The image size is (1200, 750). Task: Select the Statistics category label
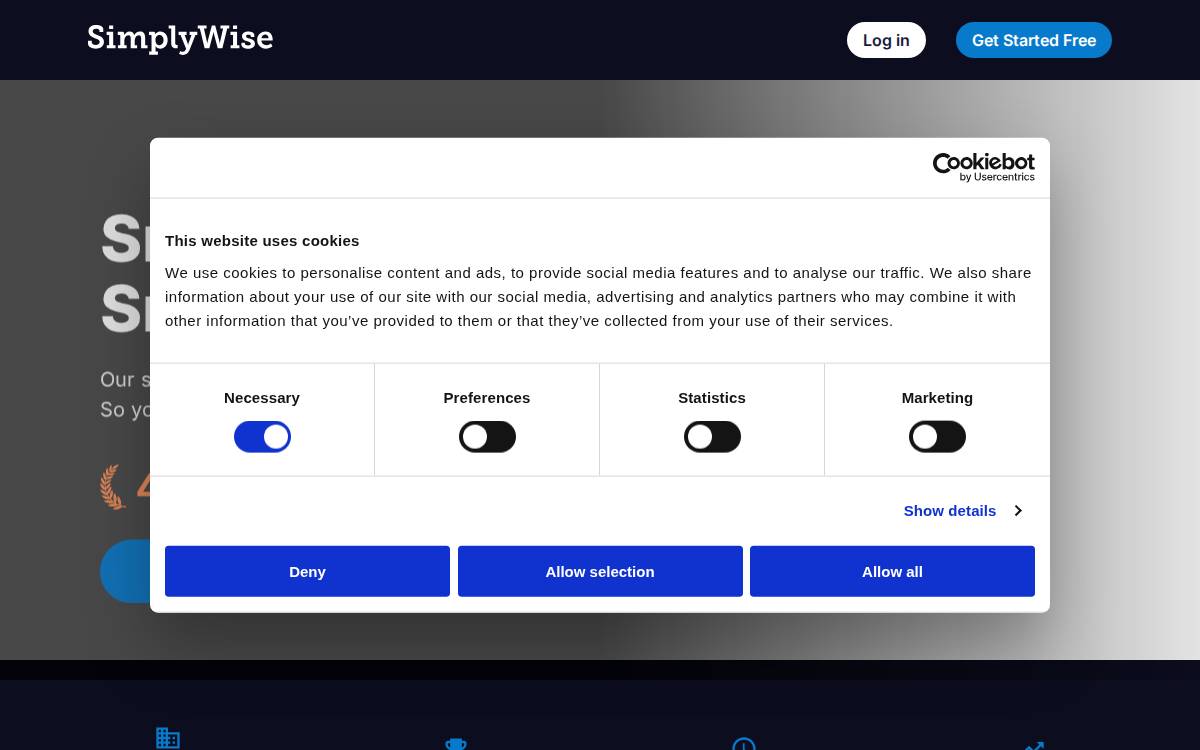pyautogui.click(x=712, y=398)
